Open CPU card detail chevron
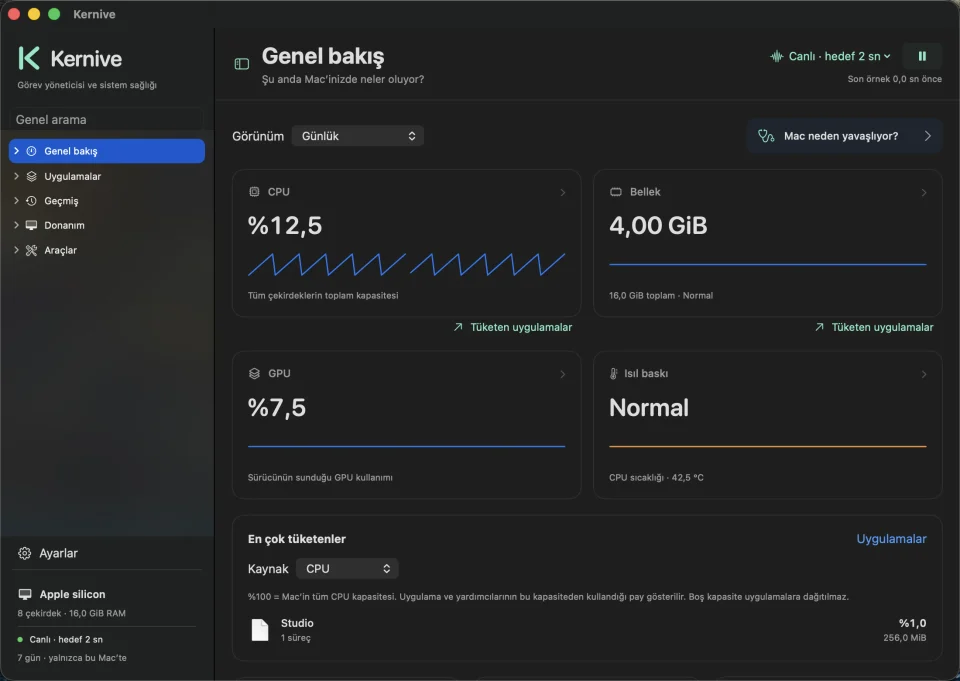This screenshot has width=960, height=681. coord(563,192)
